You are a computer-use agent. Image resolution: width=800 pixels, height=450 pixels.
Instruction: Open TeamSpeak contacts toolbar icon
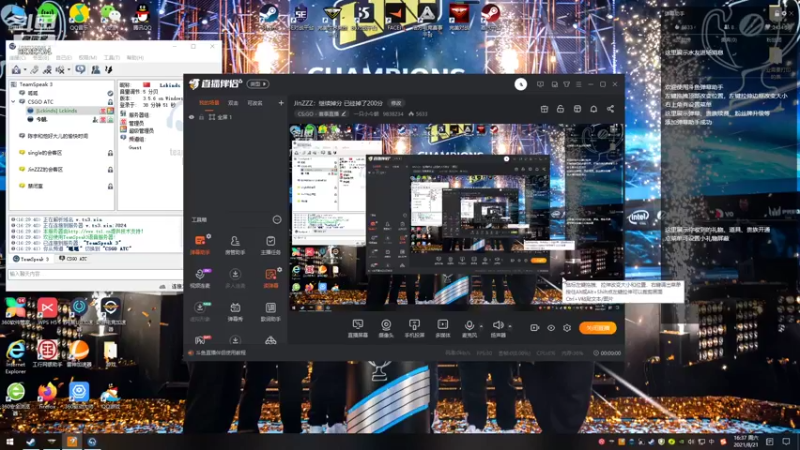[x=95, y=69]
